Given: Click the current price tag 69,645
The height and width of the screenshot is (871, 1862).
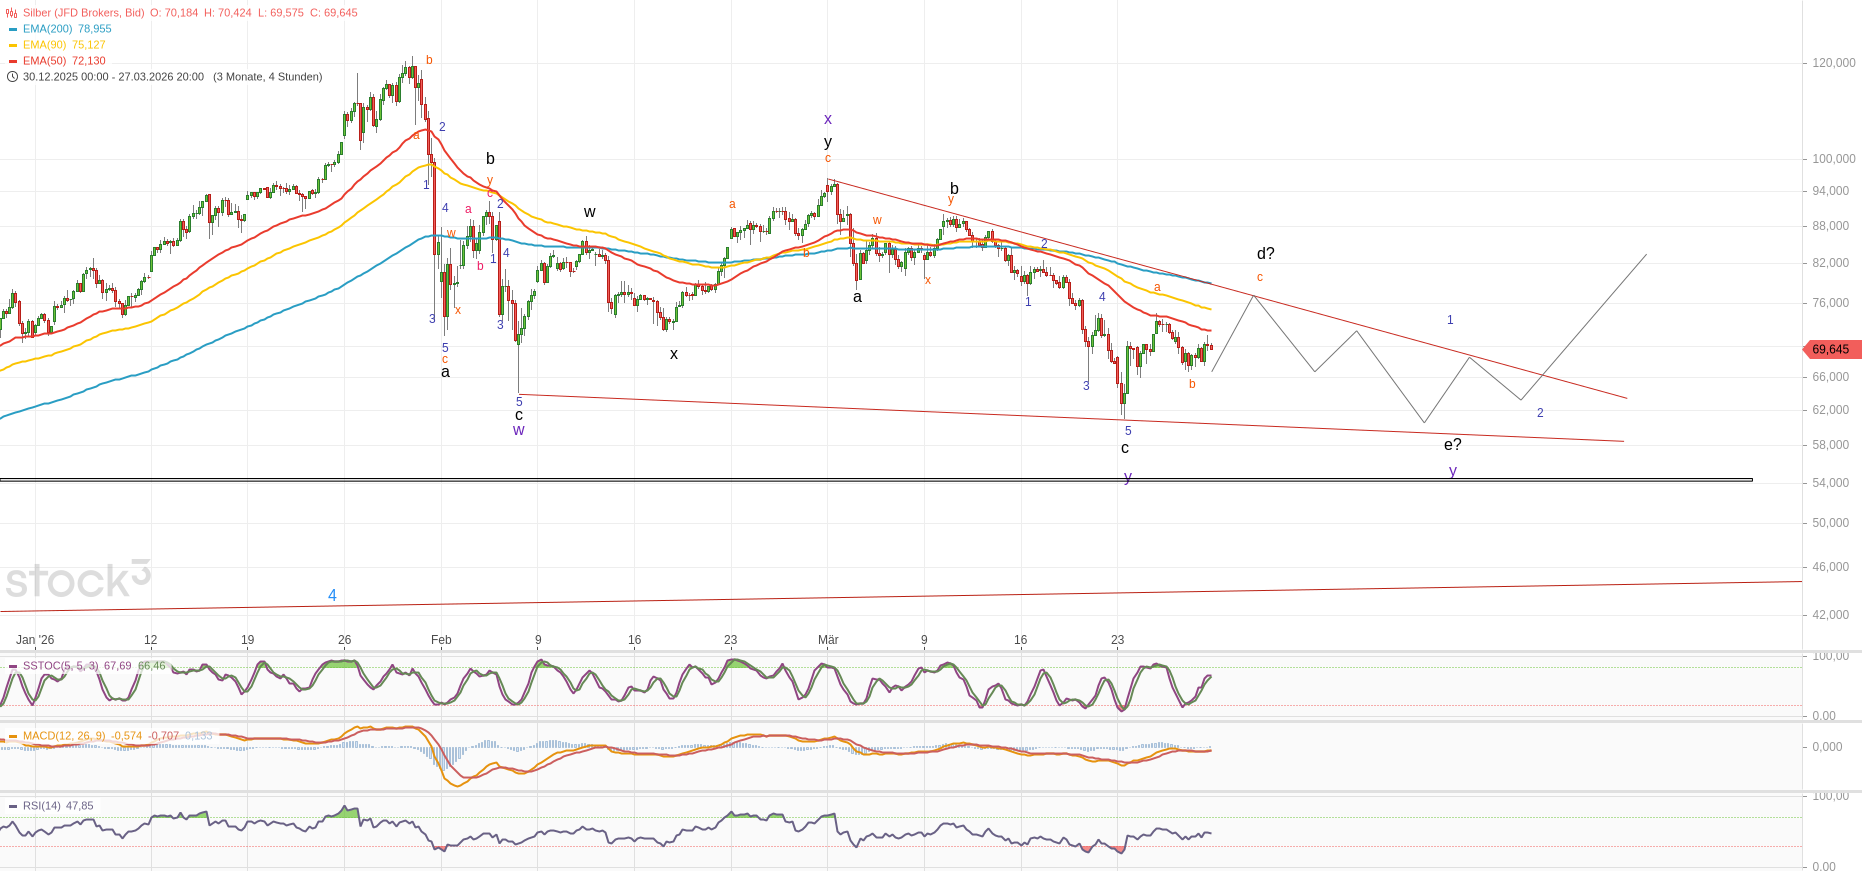Looking at the screenshot, I should click(1831, 350).
